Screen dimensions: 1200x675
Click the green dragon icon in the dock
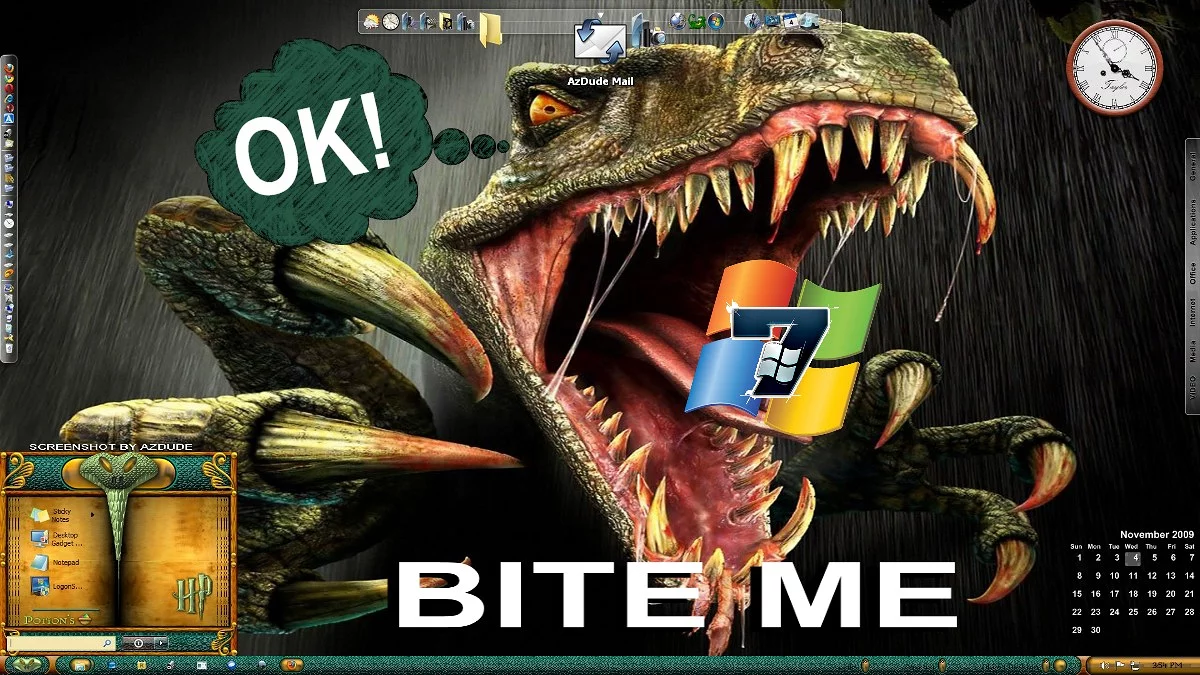coord(695,21)
